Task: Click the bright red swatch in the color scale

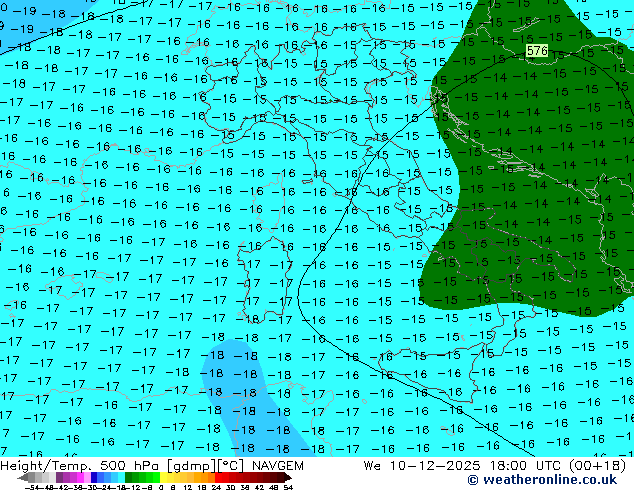Action: [218, 477]
